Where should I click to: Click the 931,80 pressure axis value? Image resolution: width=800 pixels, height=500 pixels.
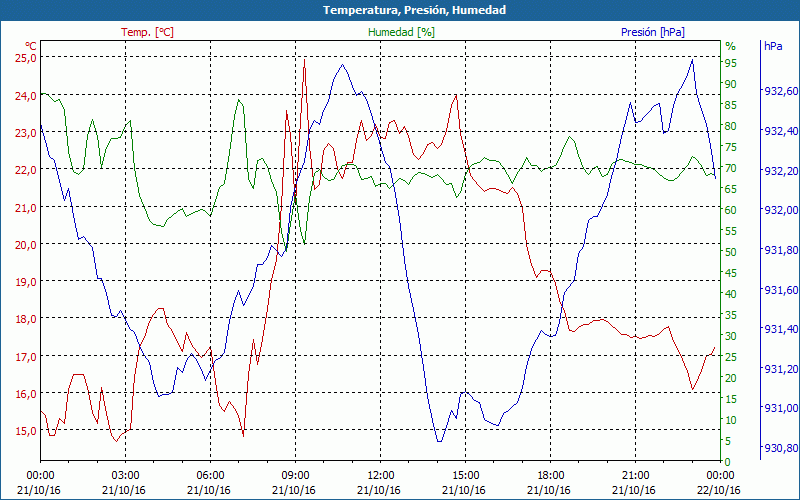(x=780, y=249)
